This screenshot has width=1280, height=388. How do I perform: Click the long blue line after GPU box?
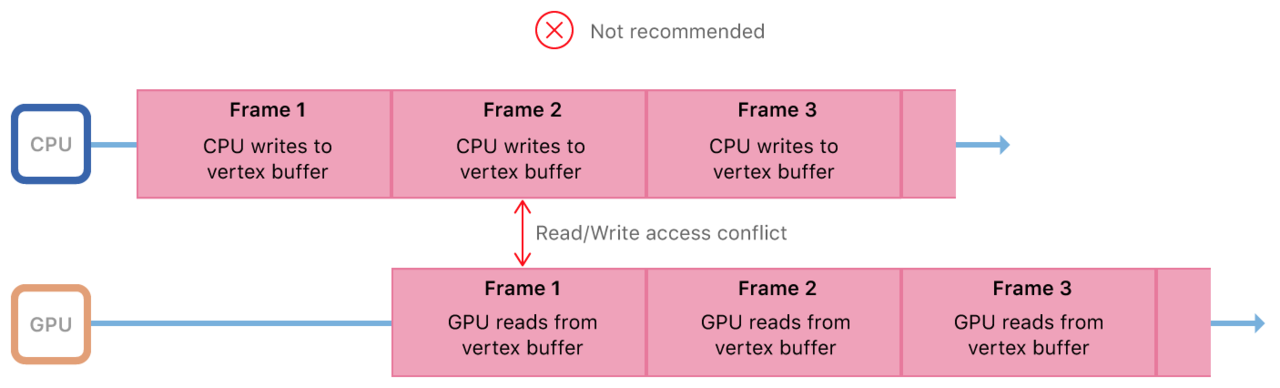[241, 323]
